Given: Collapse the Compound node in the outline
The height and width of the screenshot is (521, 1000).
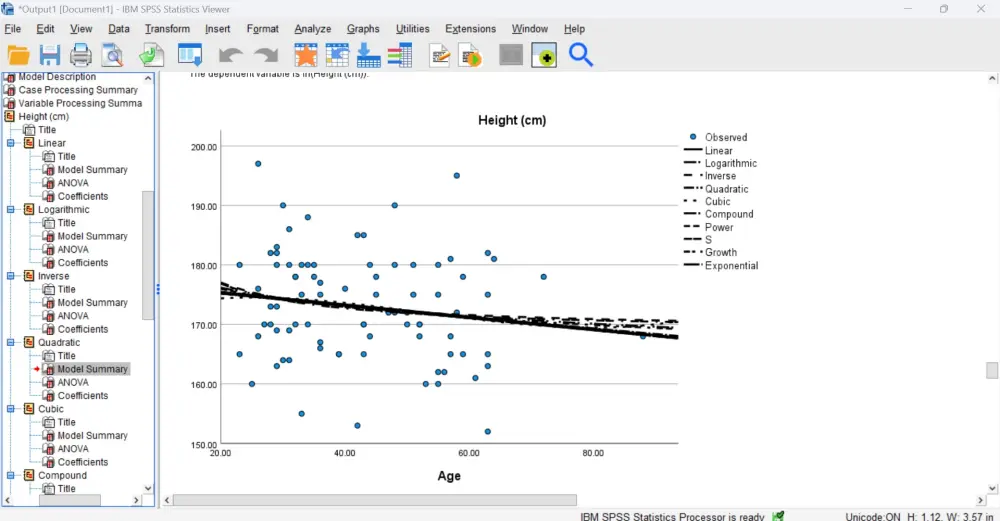Looking at the screenshot, I should (x=10, y=475).
